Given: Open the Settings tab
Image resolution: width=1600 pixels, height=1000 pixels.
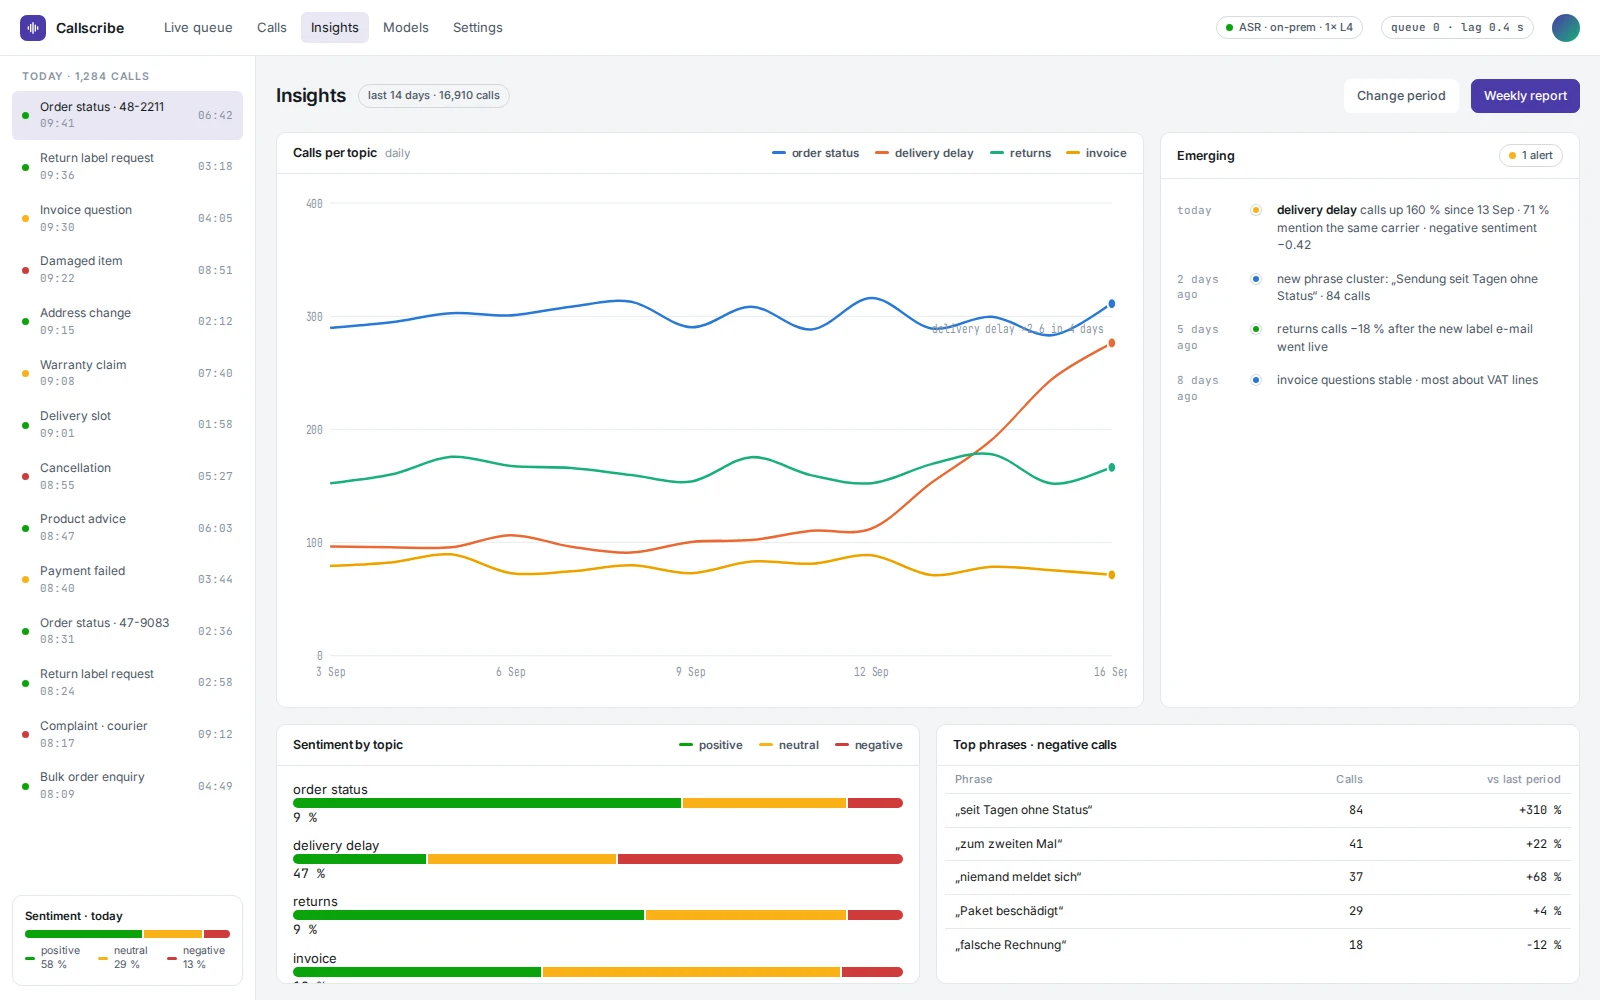Looking at the screenshot, I should coord(478,28).
